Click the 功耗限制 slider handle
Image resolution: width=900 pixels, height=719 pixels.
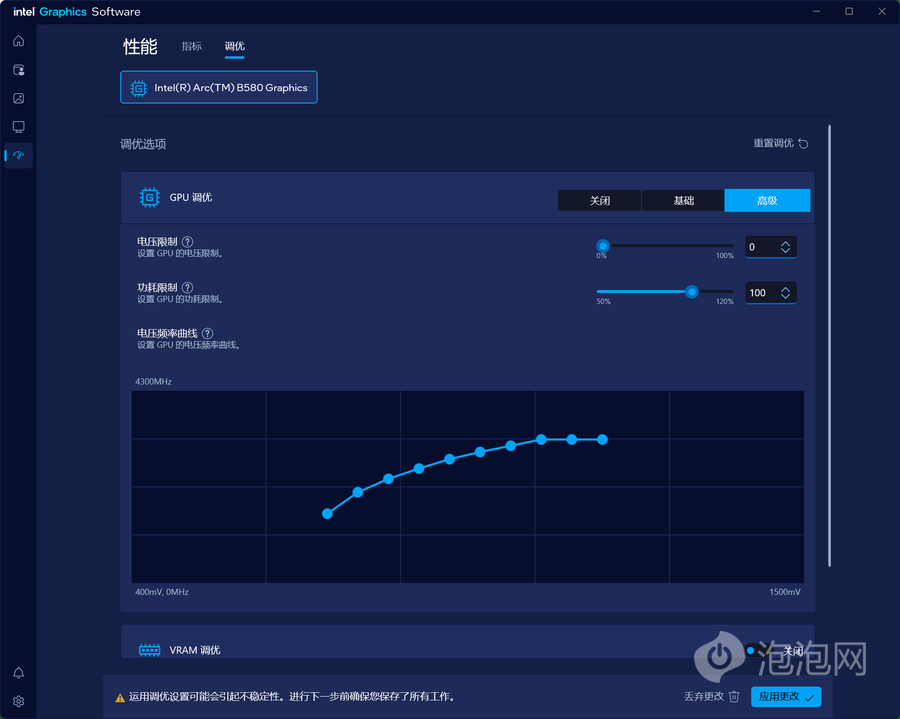692,292
